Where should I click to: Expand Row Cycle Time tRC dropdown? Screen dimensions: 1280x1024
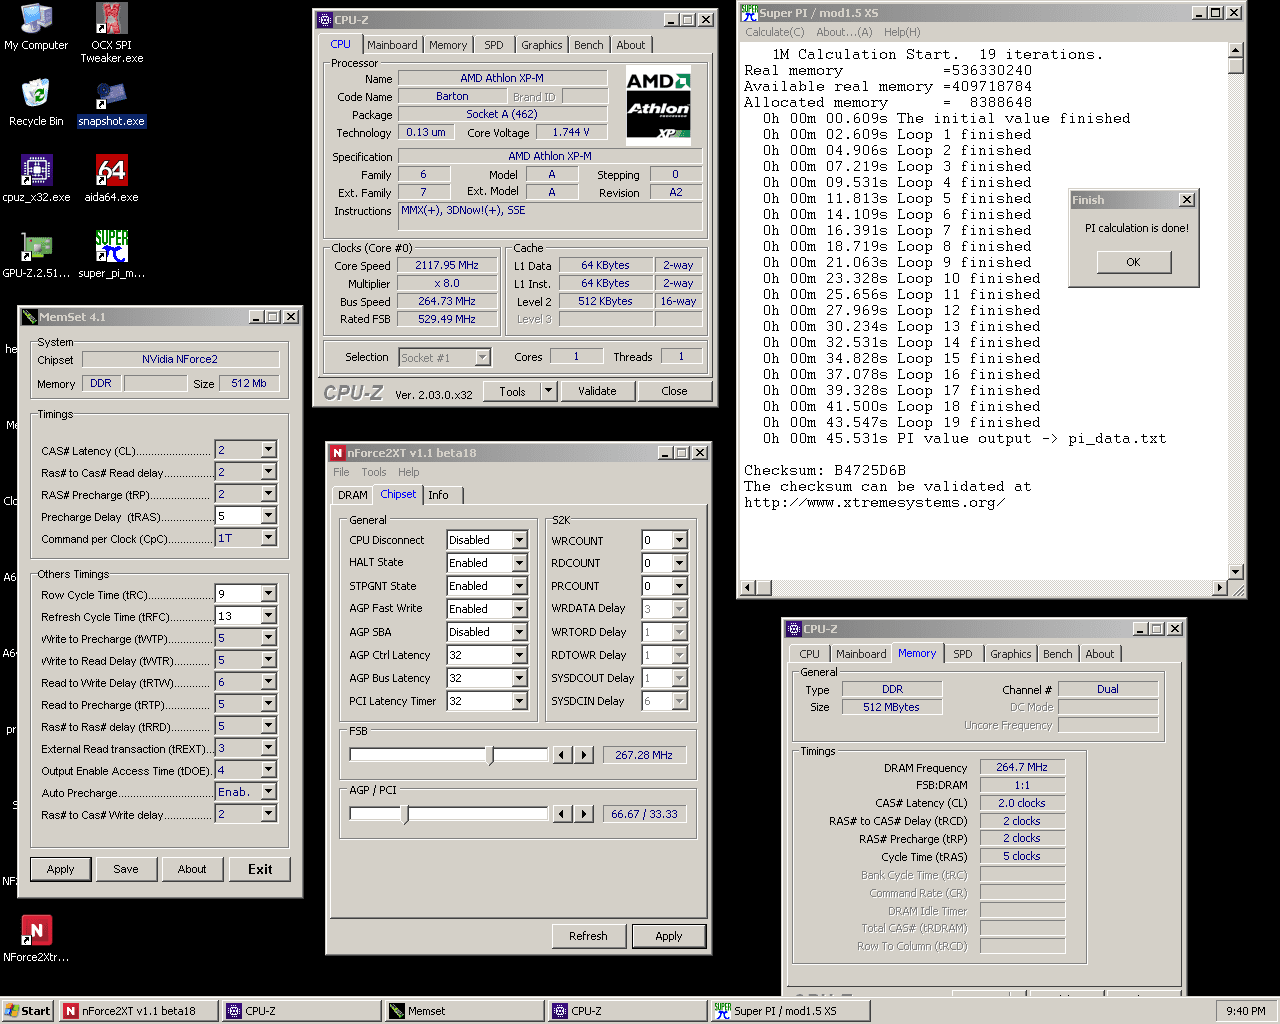(x=268, y=594)
